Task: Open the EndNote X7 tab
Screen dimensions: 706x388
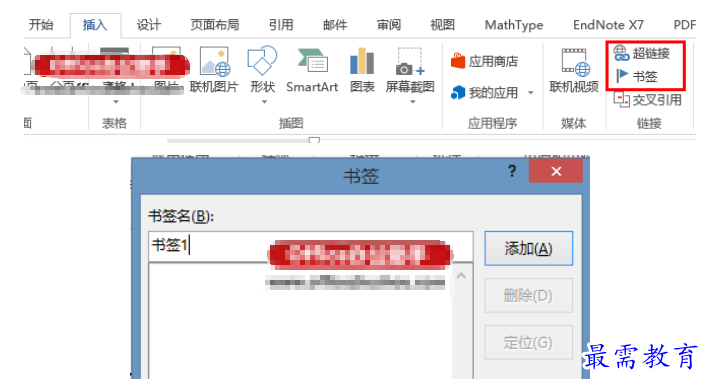Action: [x=608, y=25]
